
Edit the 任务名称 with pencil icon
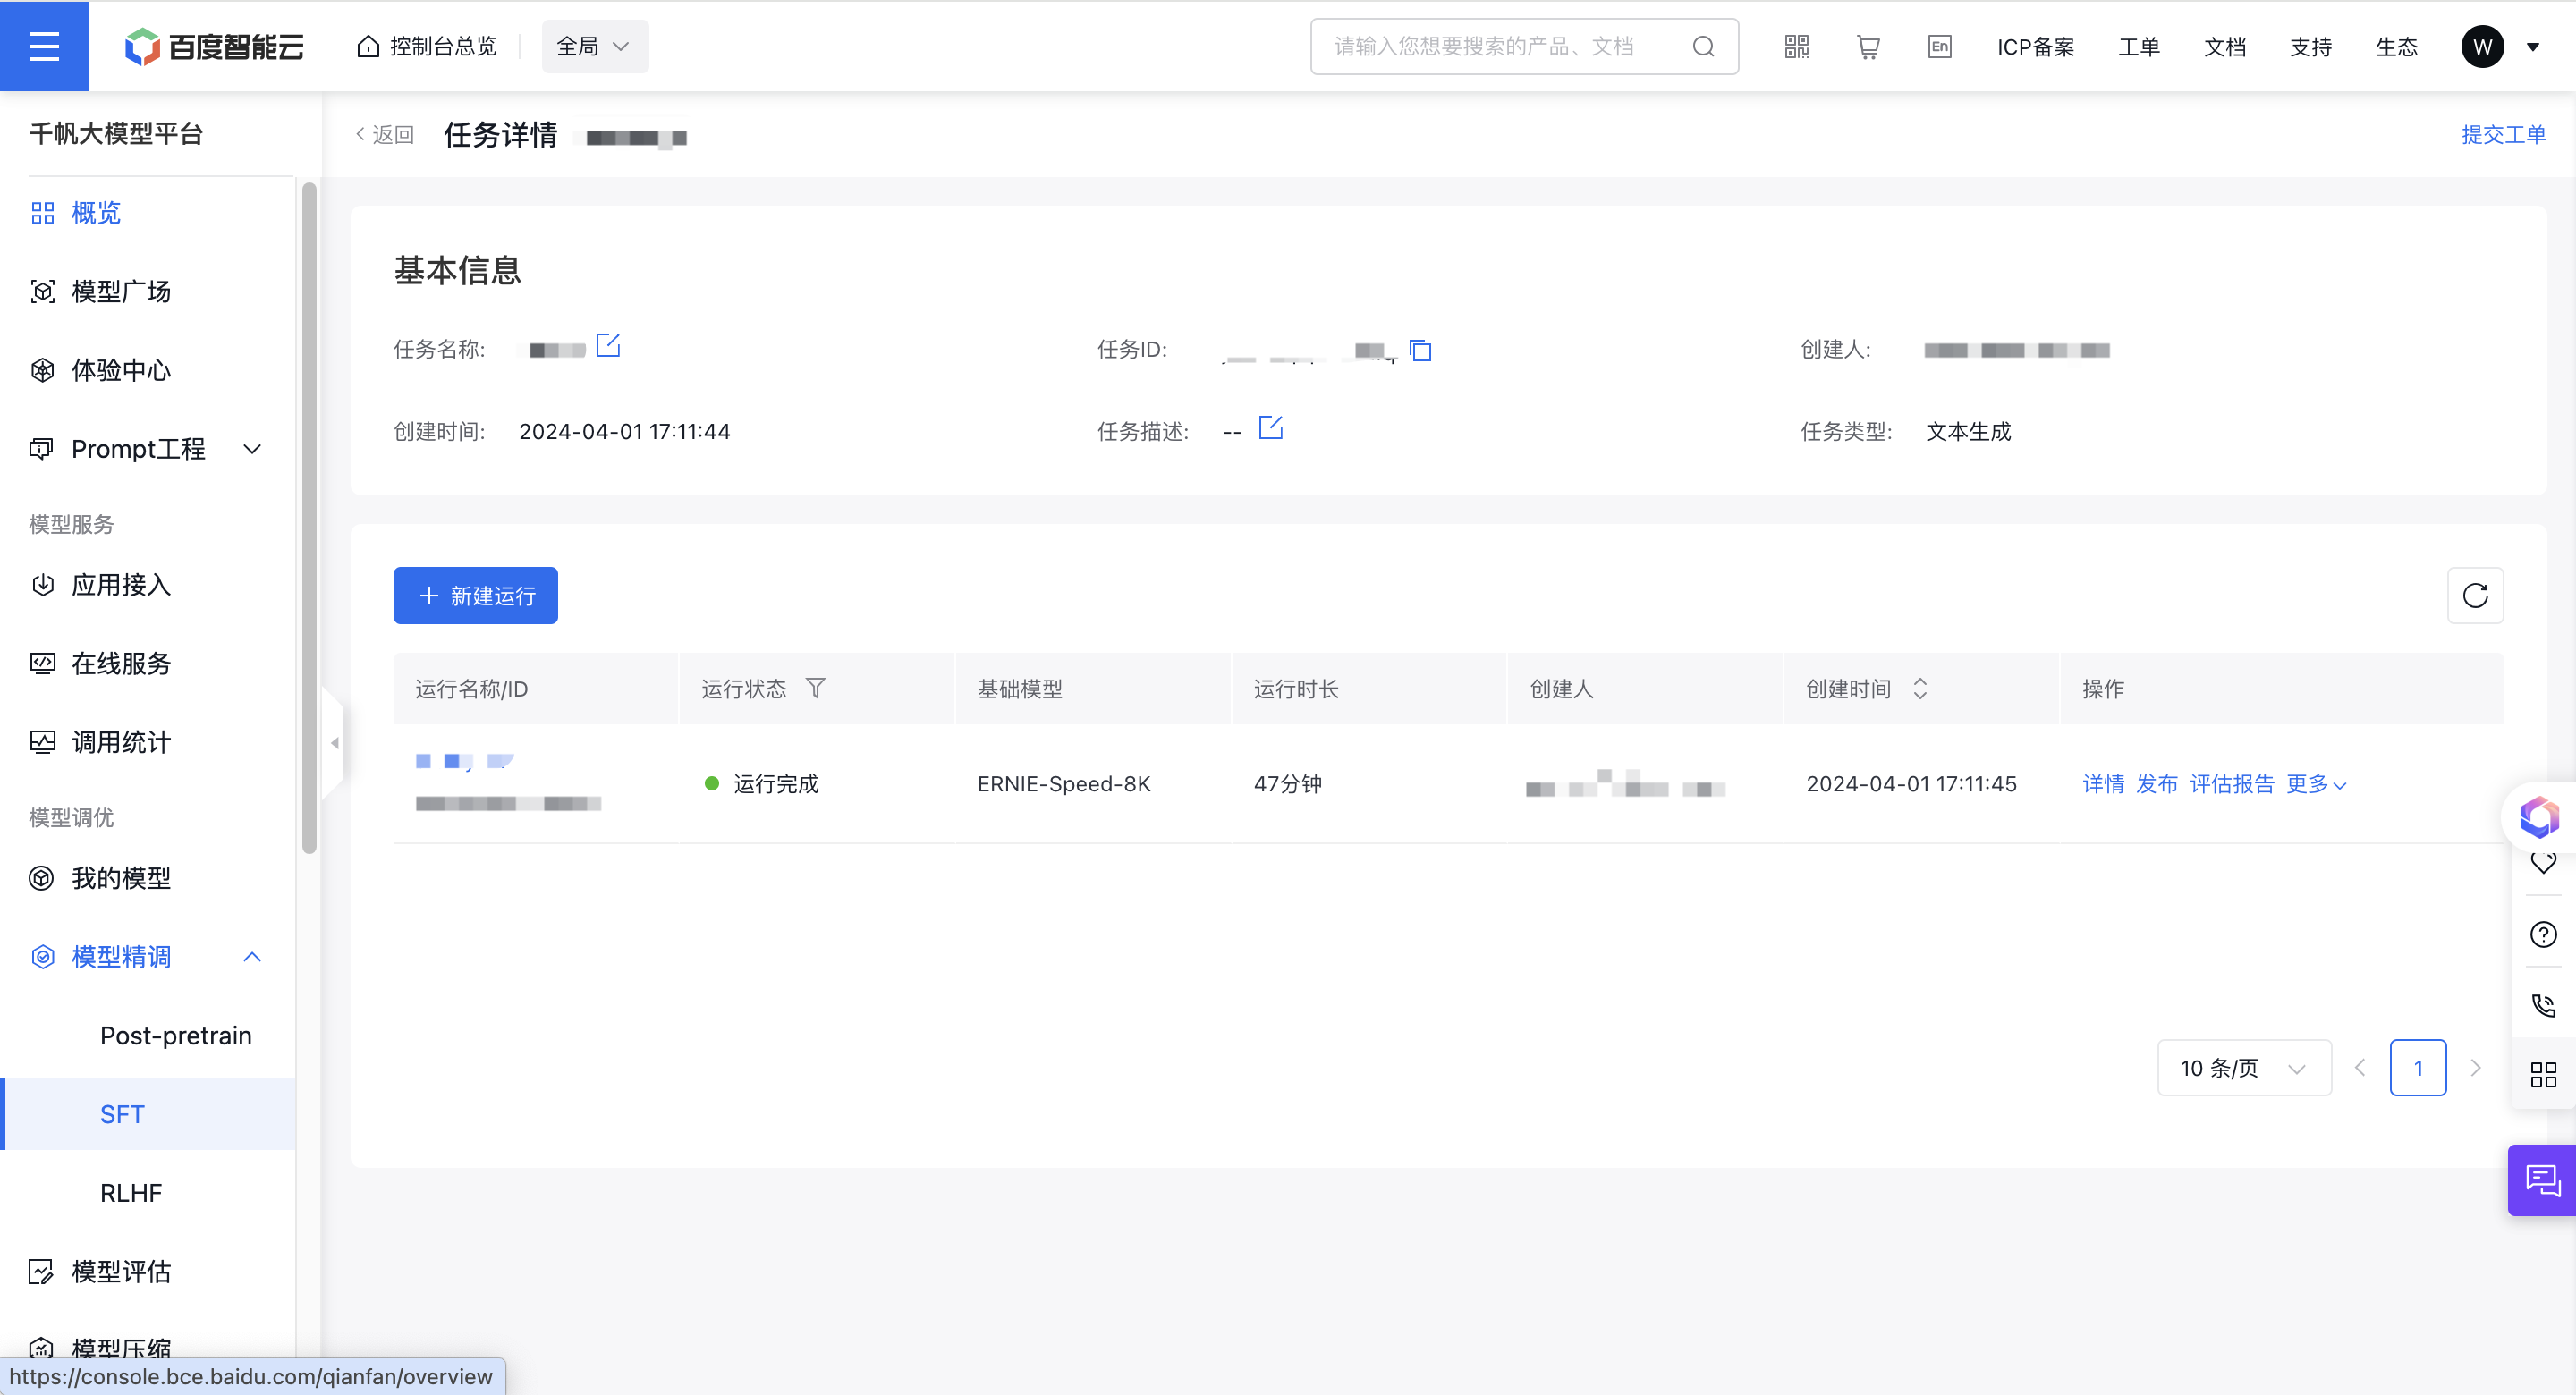click(x=608, y=346)
